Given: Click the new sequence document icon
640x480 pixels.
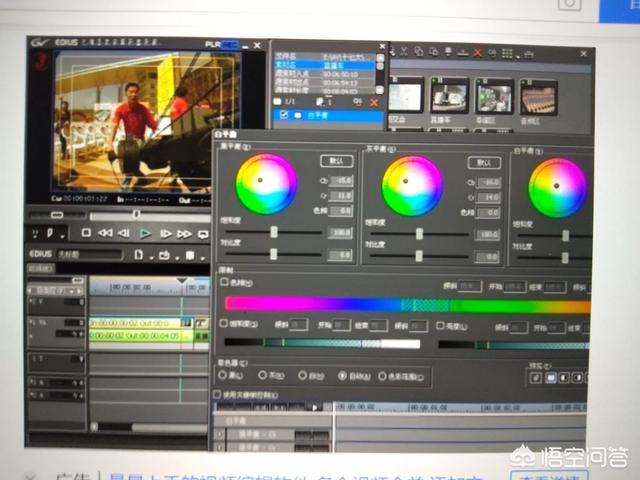Looking at the screenshot, I should pyautogui.click(x=139, y=255).
